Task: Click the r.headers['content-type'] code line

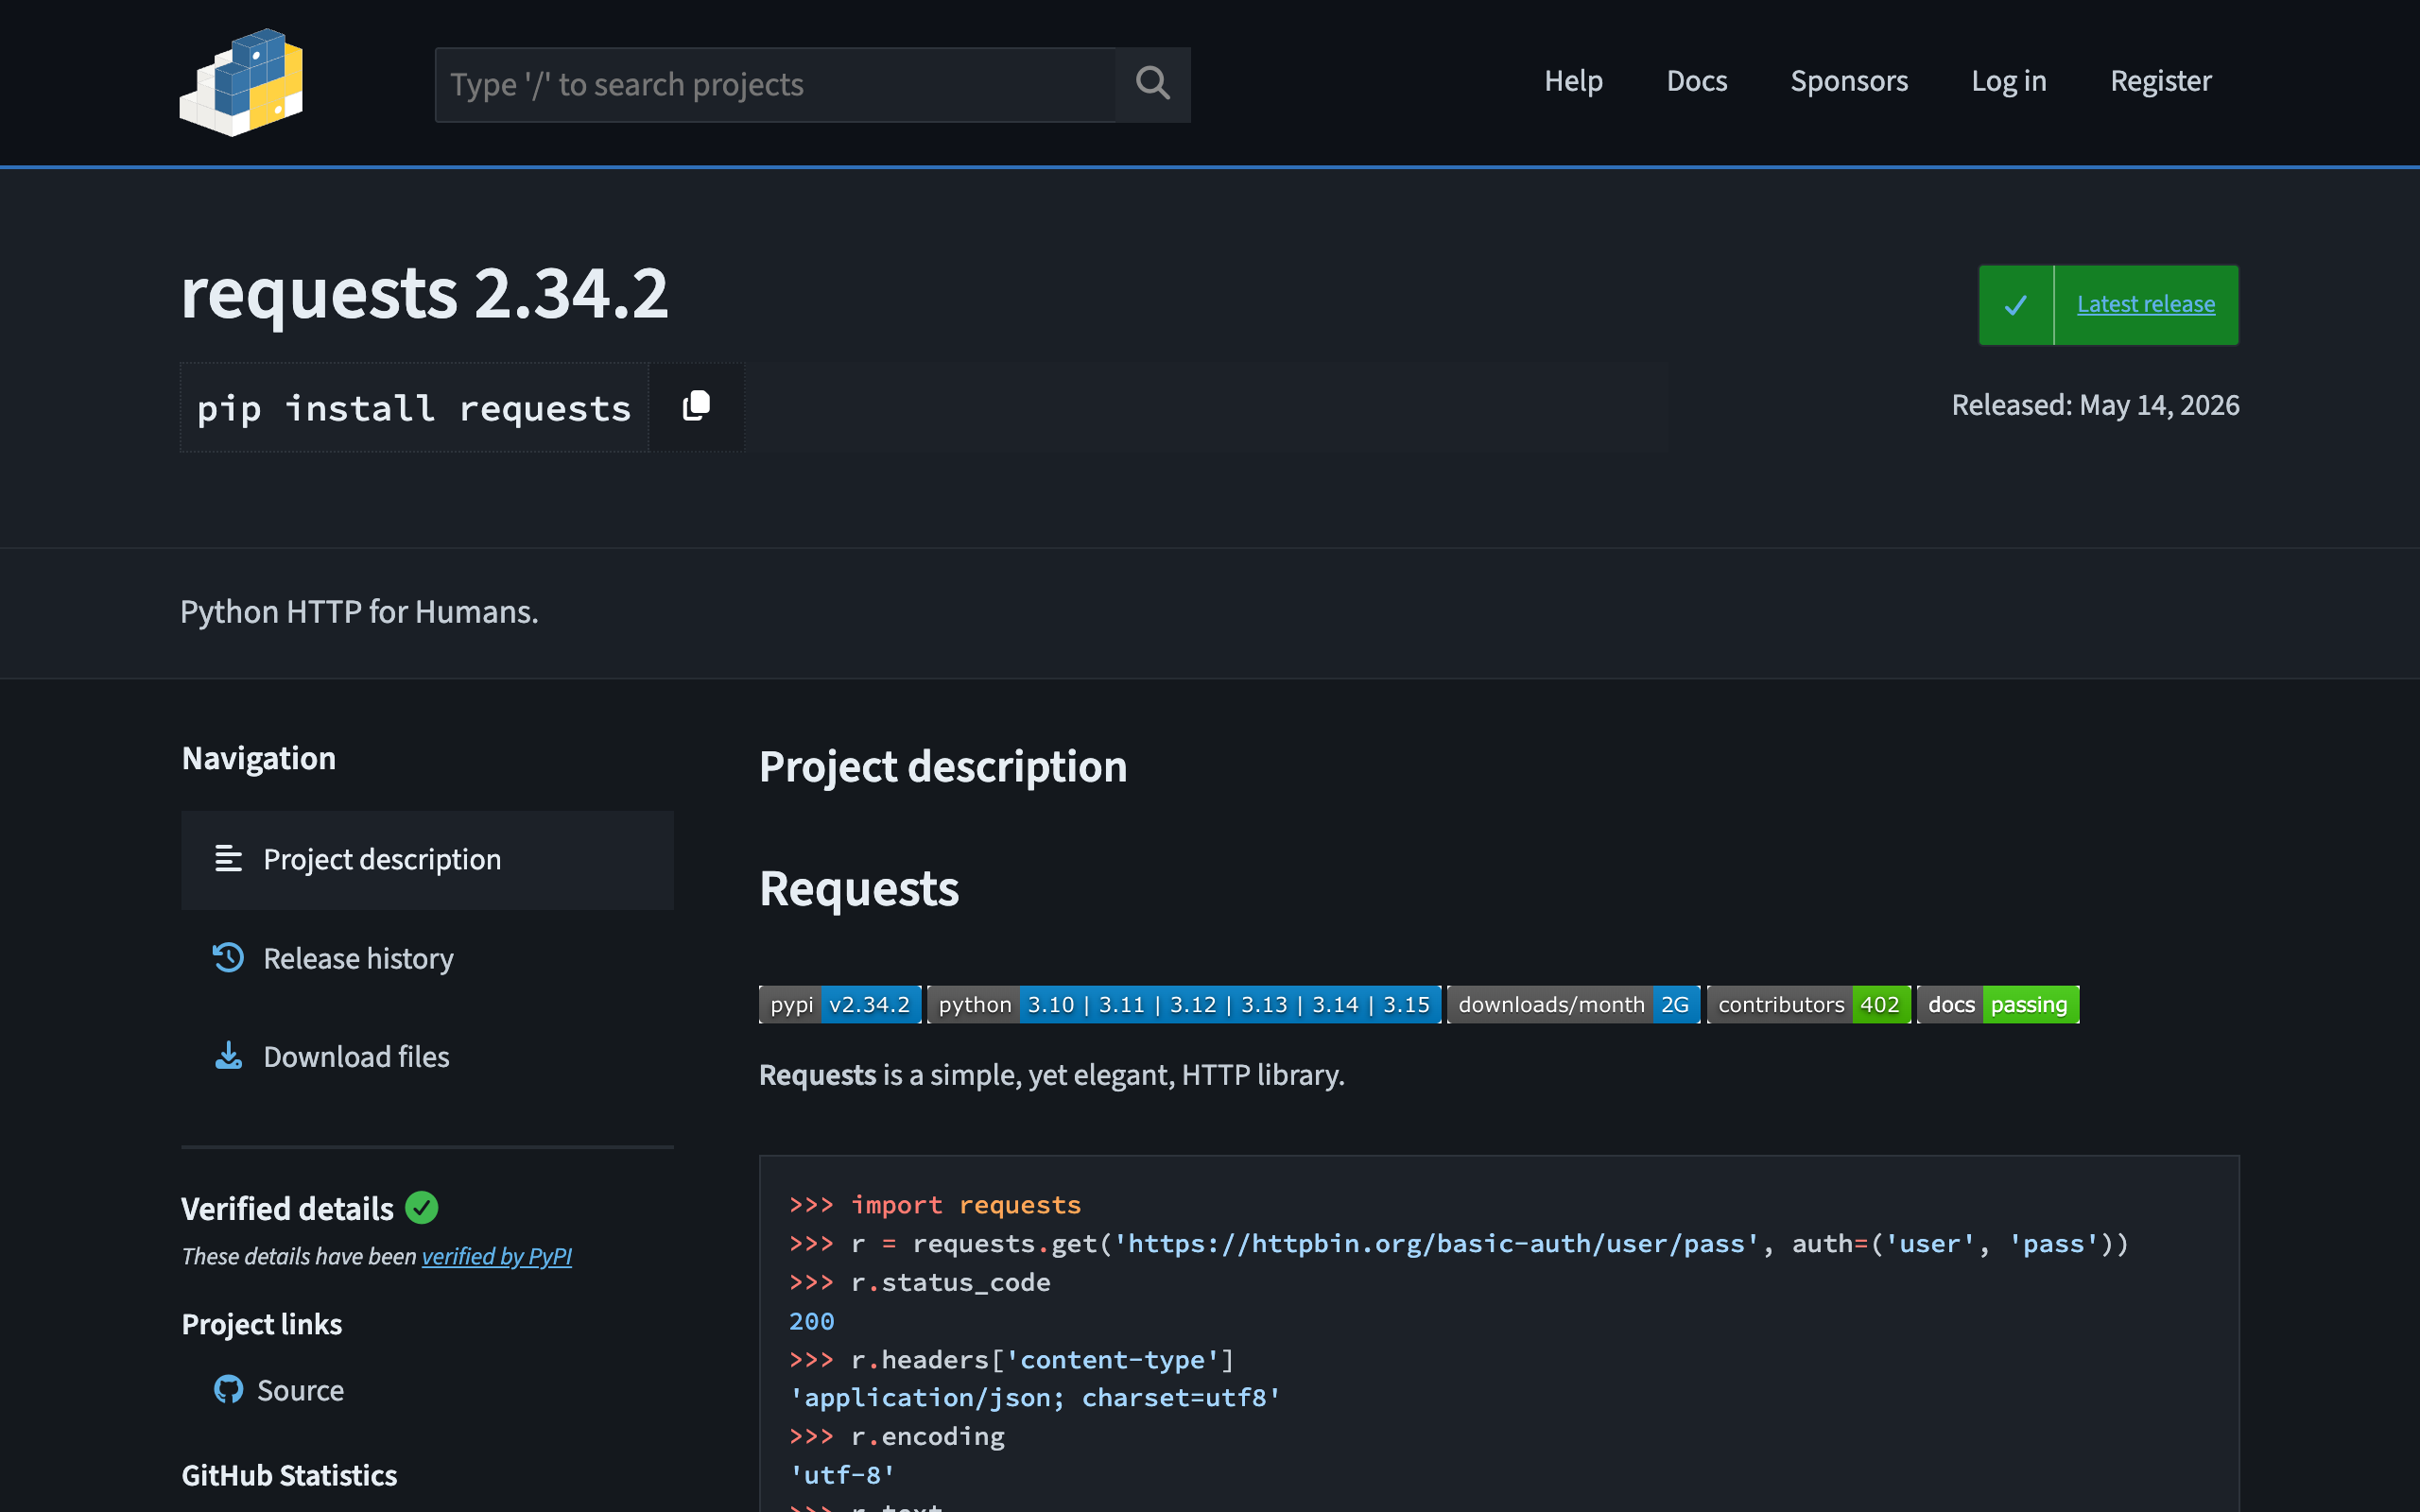Action: (x=1012, y=1360)
